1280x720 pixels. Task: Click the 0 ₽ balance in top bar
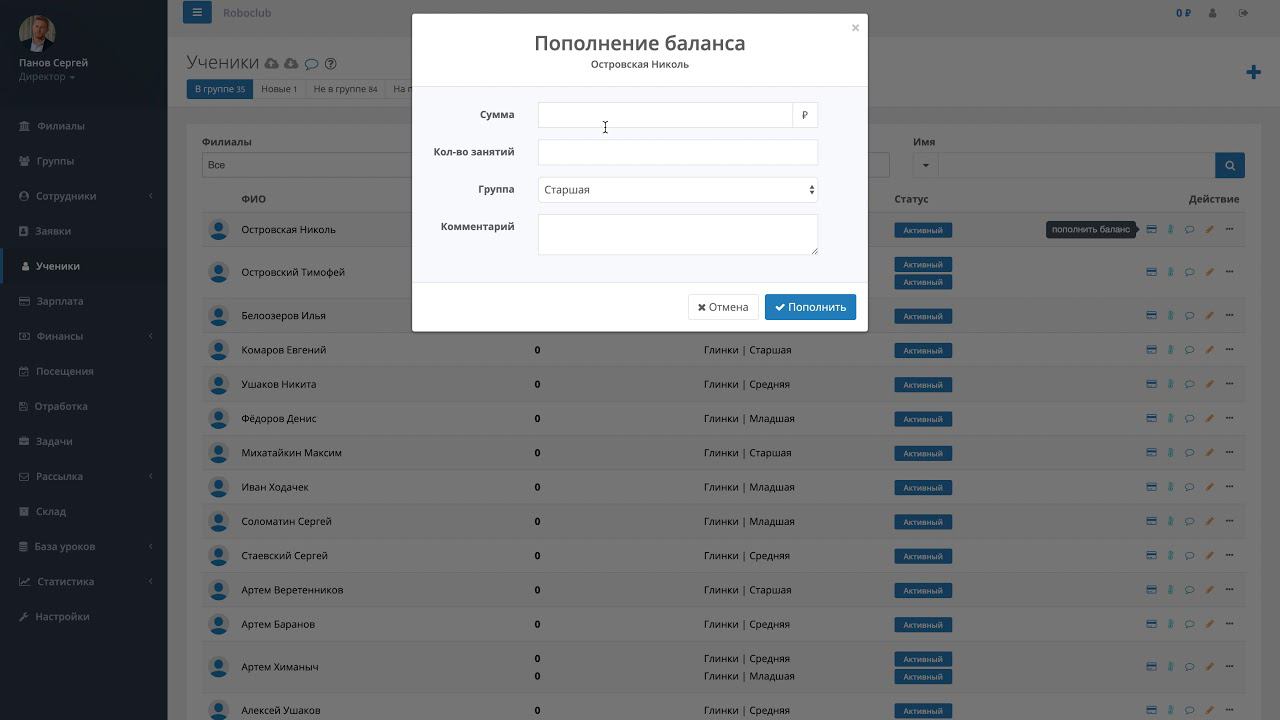[1183, 13]
